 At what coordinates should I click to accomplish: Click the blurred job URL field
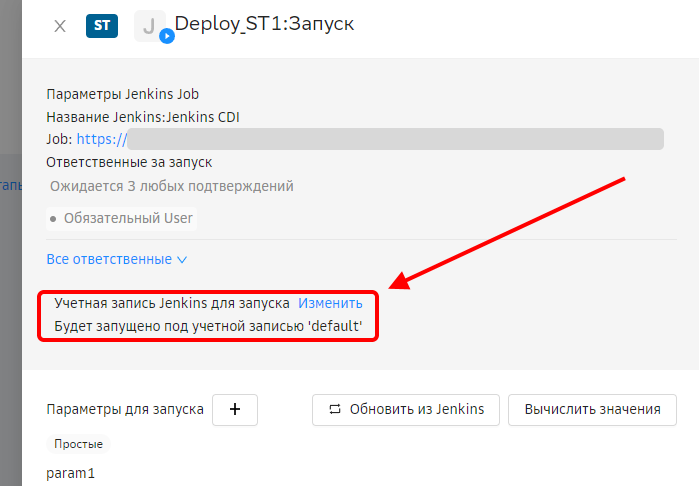[x=395, y=139]
